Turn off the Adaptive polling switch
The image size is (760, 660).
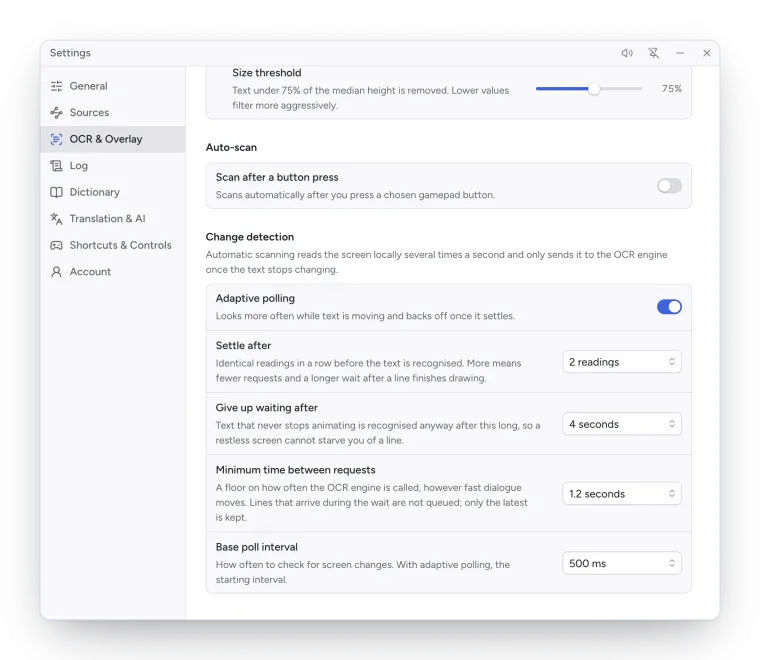[x=669, y=307]
